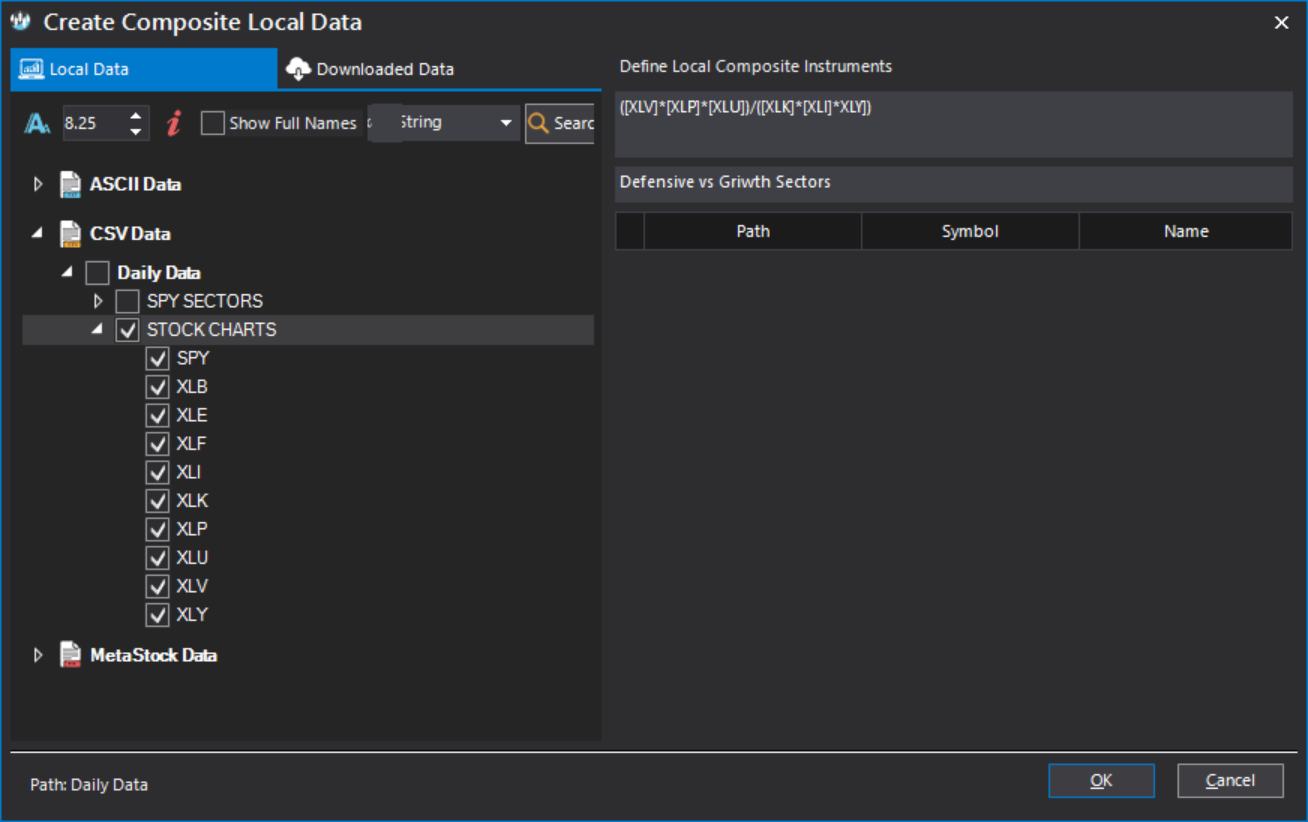
Task: Click the Name column header
Action: point(1186,231)
